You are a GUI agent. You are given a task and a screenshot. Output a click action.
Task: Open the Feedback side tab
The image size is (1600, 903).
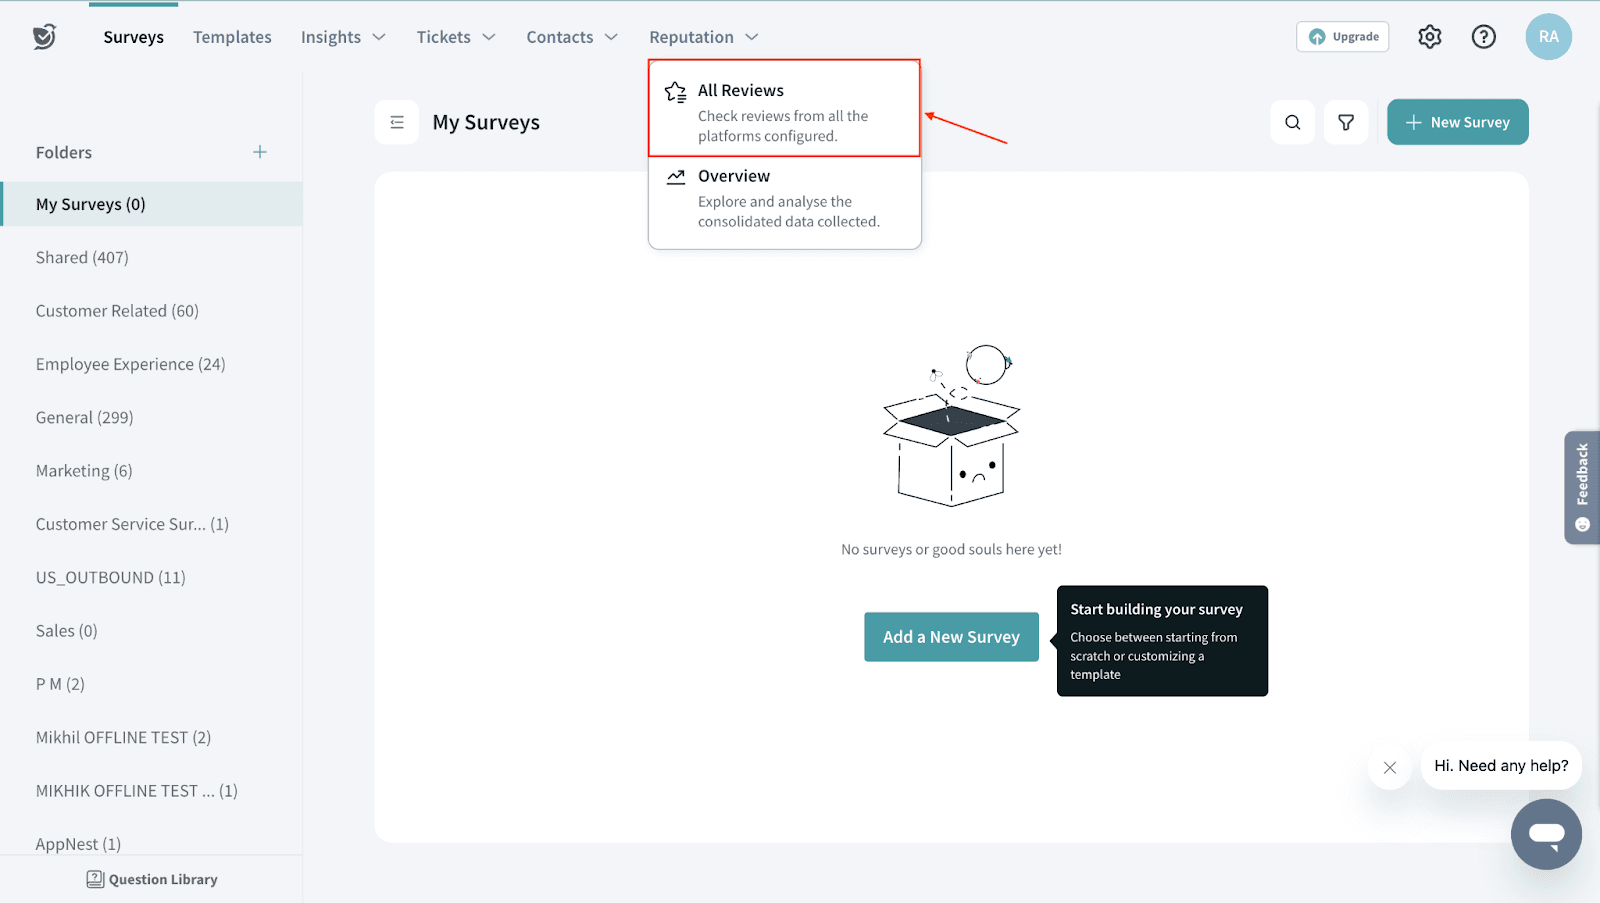click(1581, 487)
